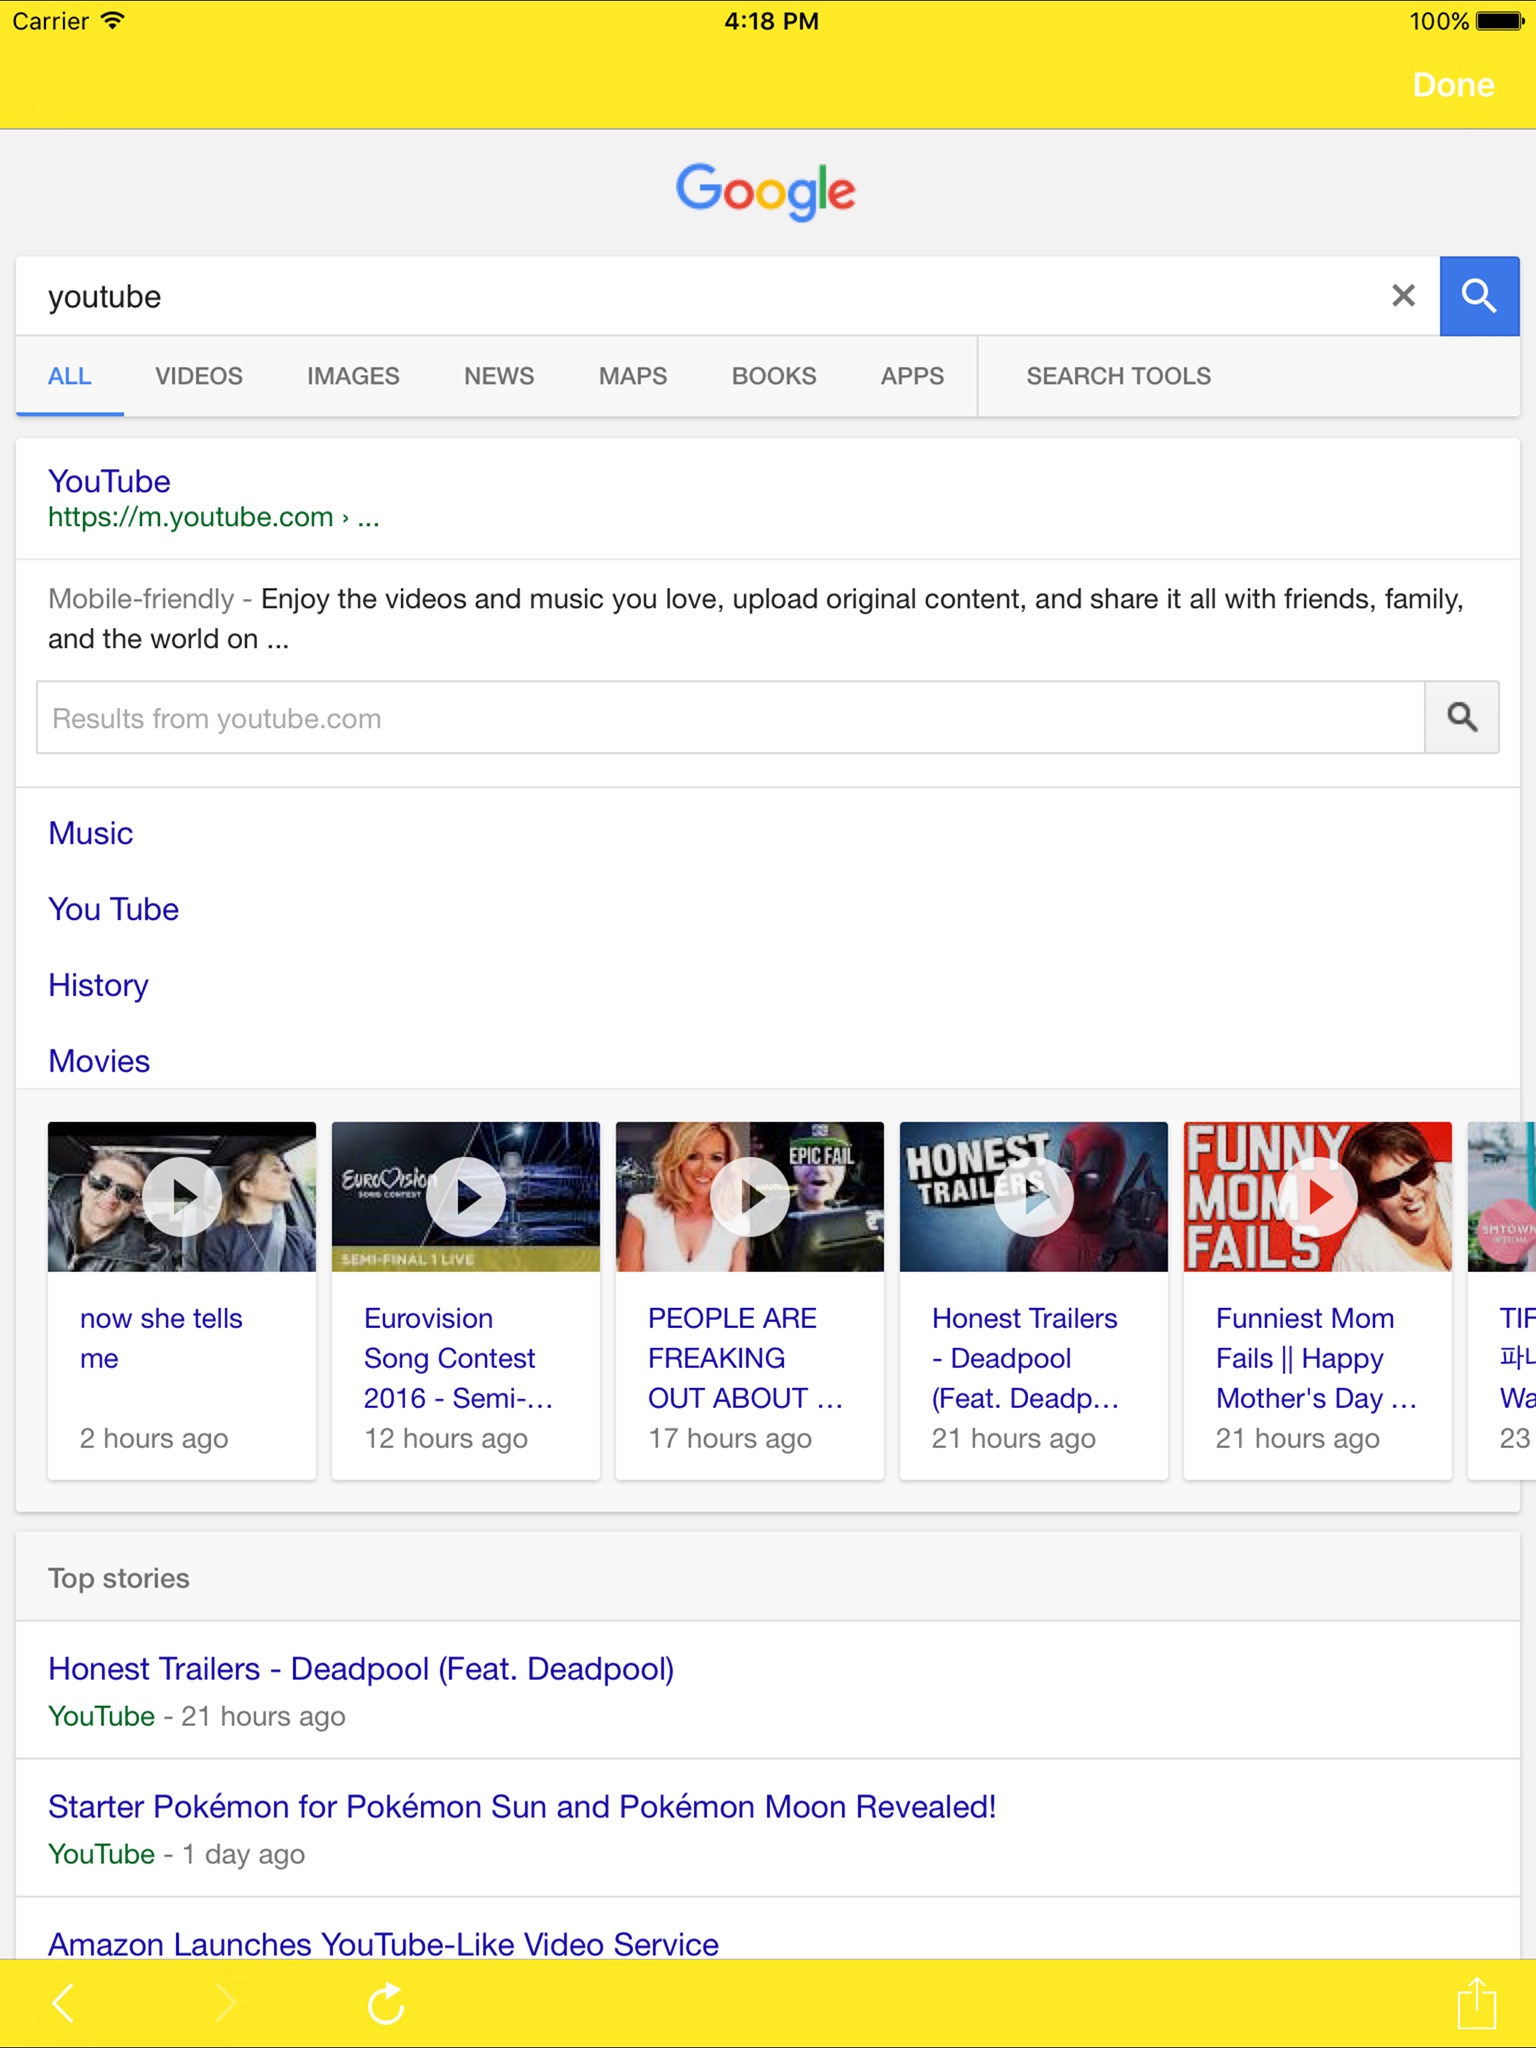Reload the page with the refresh icon
This screenshot has height=2048, width=1536.
386,2003
